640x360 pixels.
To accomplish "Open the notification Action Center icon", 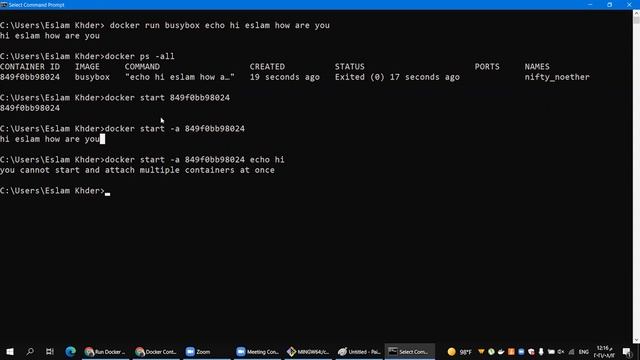I will tap(627, 351).
